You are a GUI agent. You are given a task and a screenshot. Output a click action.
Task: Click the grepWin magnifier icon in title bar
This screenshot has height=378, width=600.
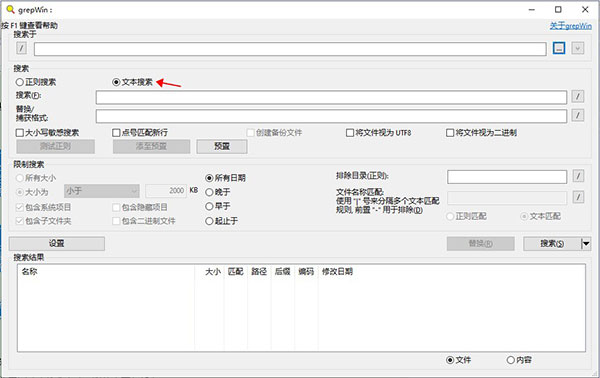tap(10, 9)
